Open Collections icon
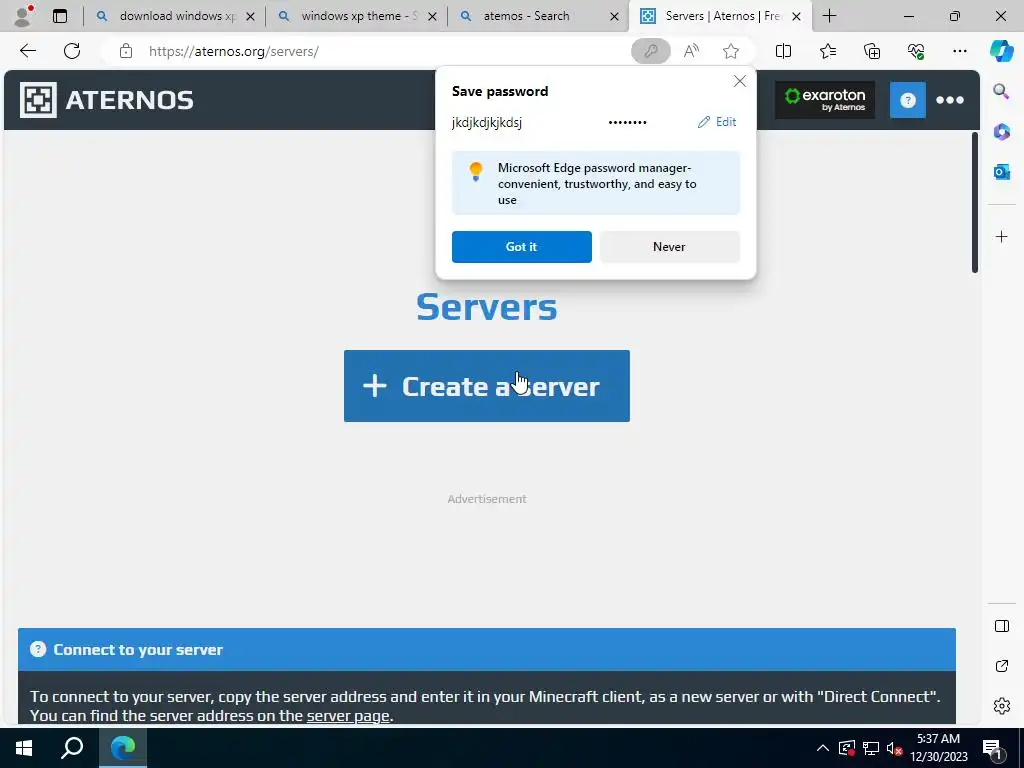This screenshot has height=768, width=1024. coord(872,51)
